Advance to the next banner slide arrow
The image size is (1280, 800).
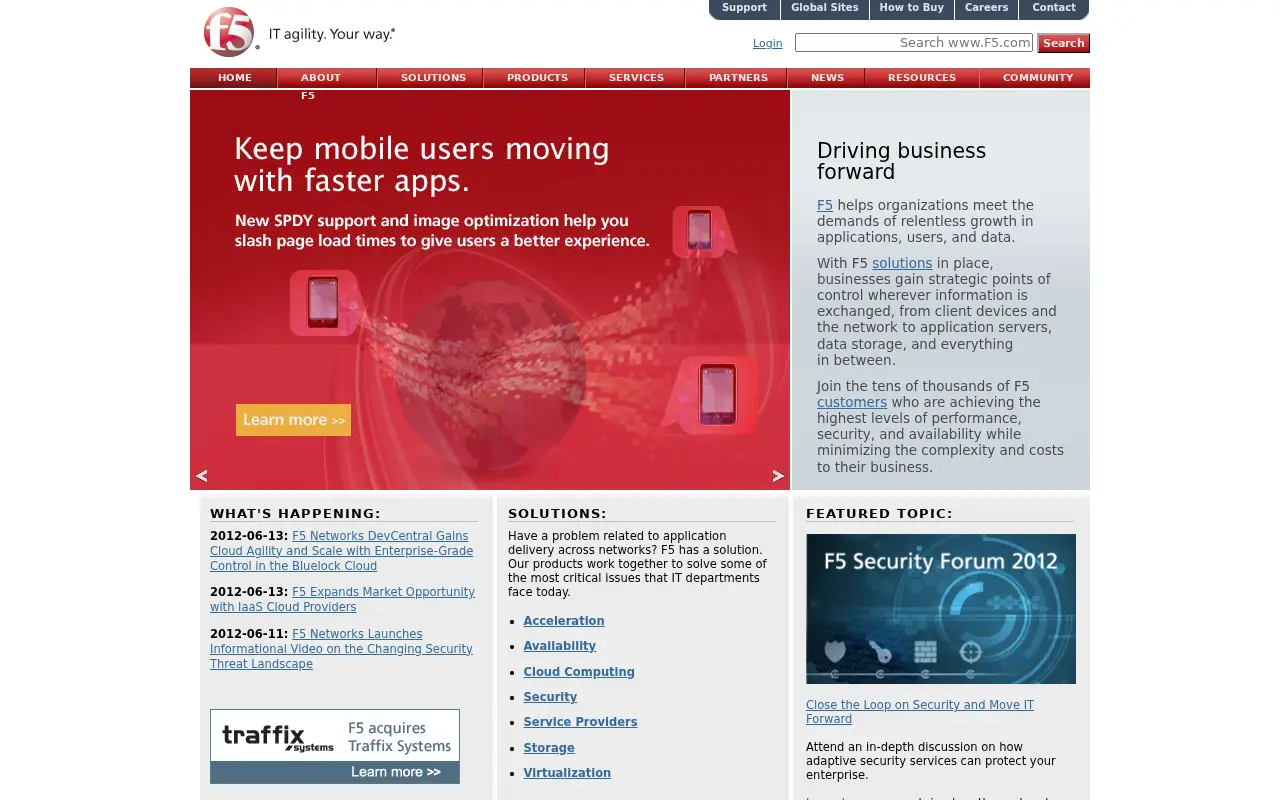[778, 476]
